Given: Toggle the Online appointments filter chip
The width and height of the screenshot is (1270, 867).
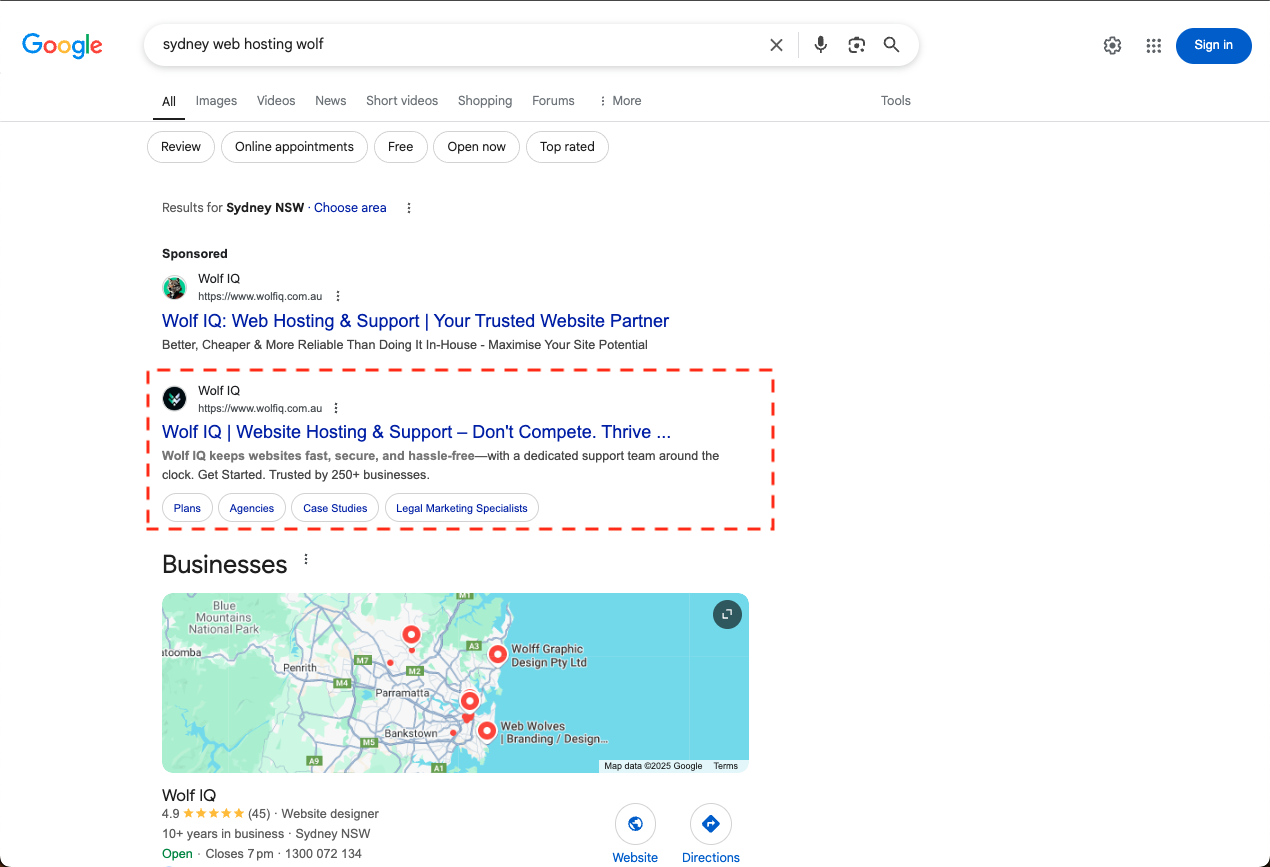Looking at the screenshot, I should [x=294, y=147].
